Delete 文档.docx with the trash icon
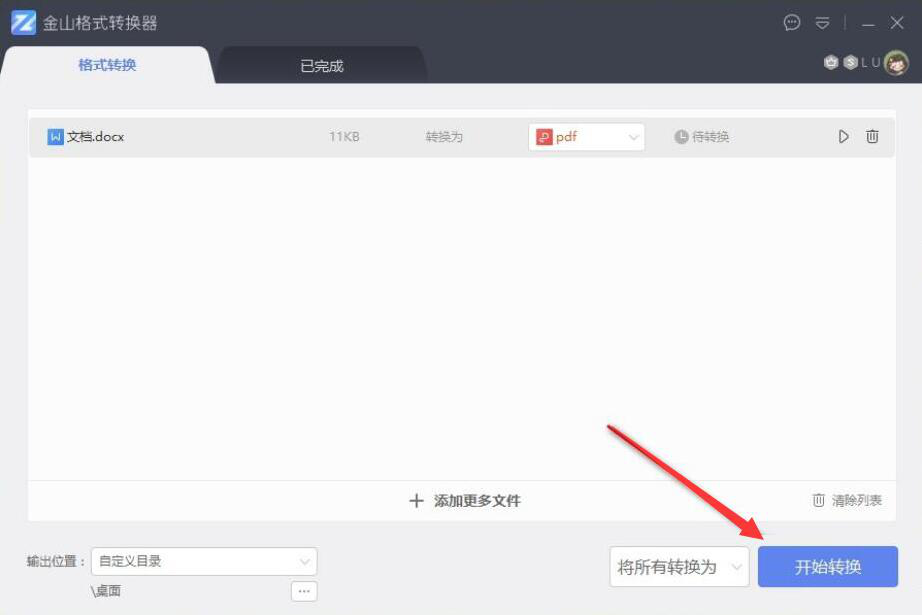 872,137
